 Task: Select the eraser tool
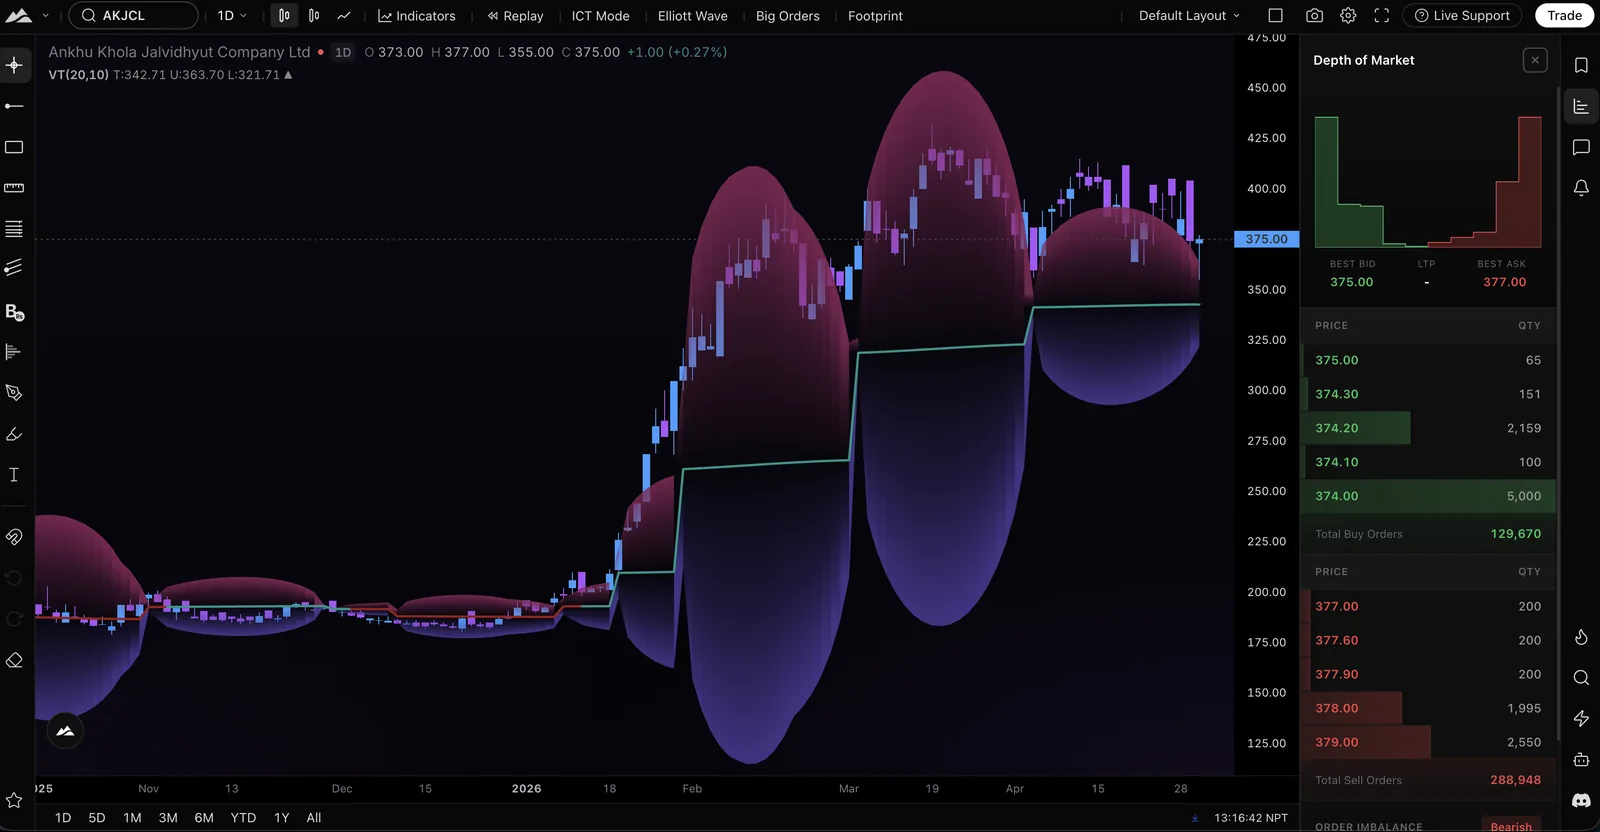coord(14,660)
